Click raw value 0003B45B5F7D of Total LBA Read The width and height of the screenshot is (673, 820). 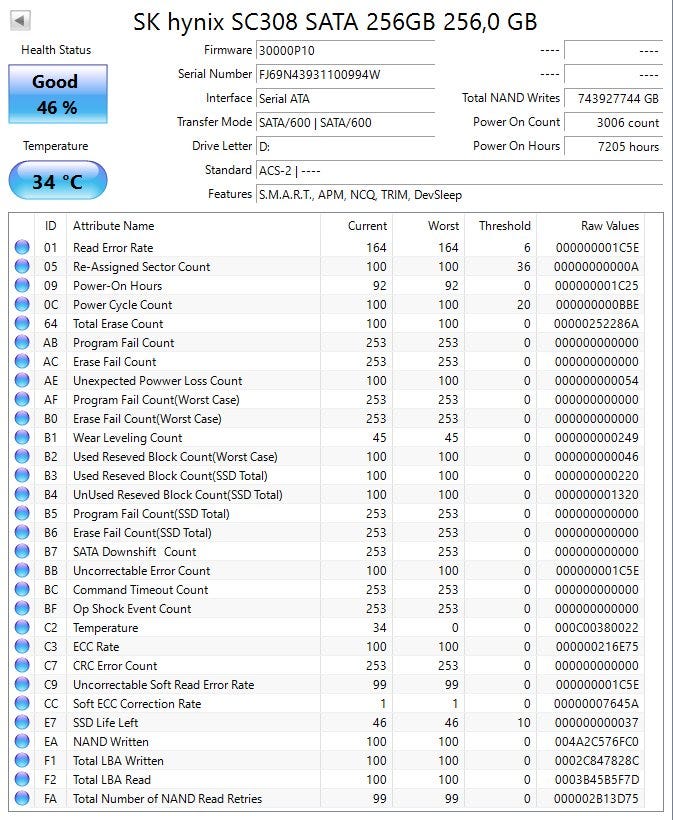597,780
